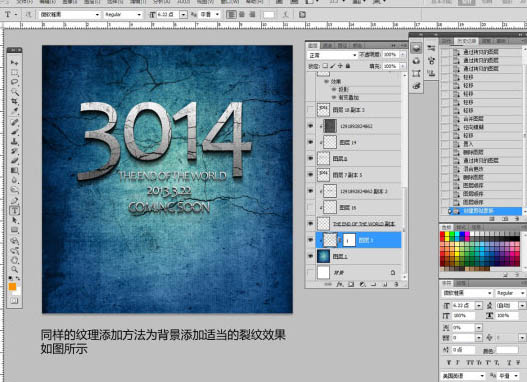Open the 正常 blend mode dropdown

332,55
